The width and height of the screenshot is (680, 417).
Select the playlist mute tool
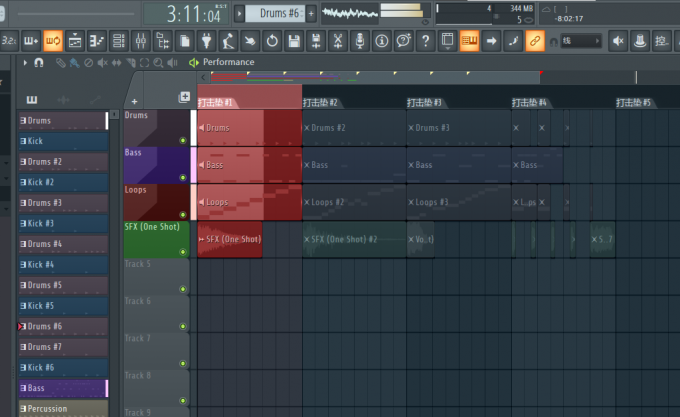102,63
